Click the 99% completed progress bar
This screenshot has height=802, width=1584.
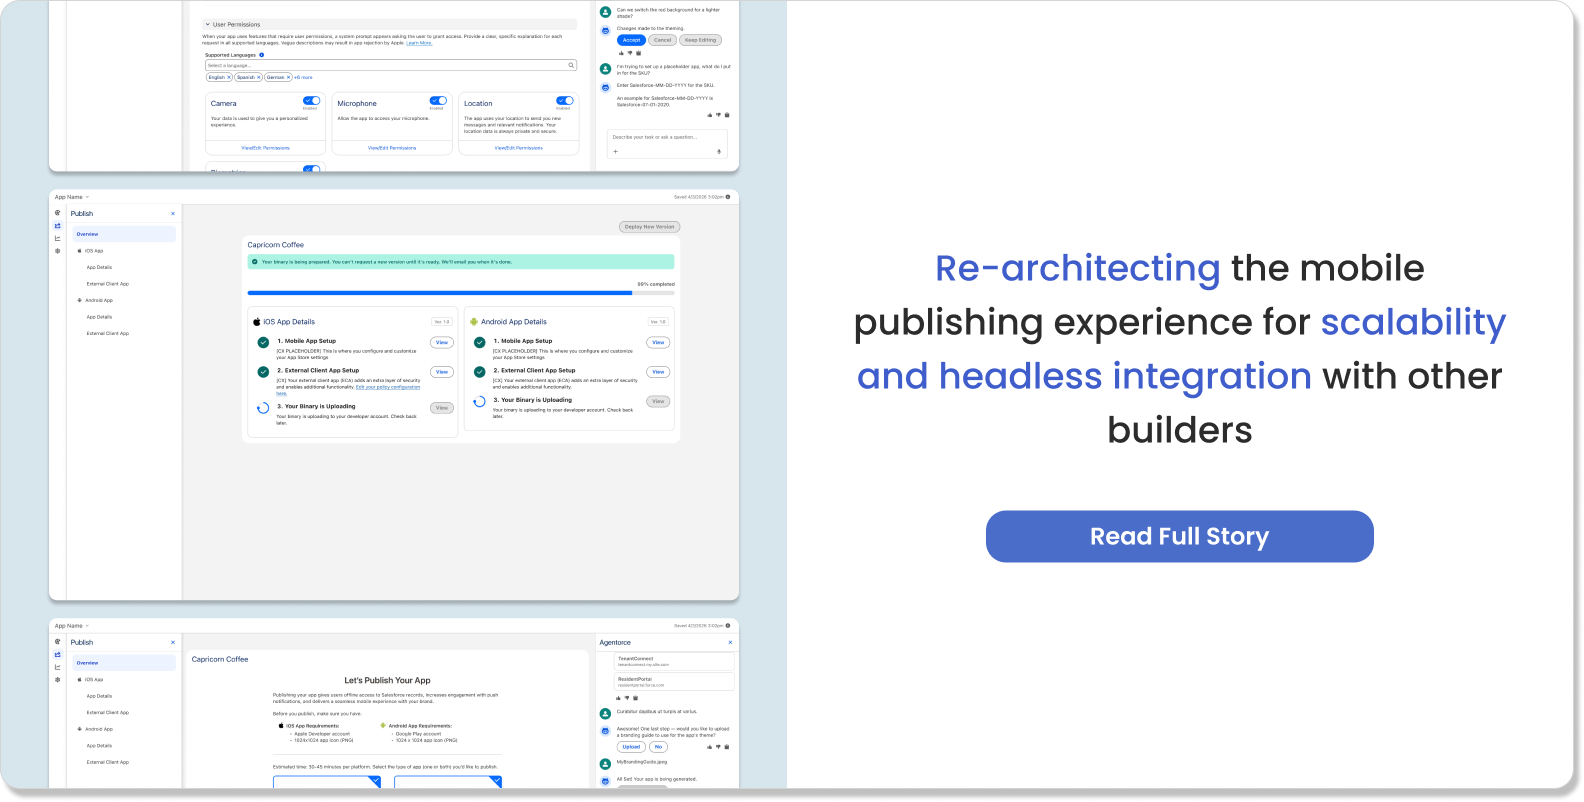pyautogui.click(x=461, y=293)
